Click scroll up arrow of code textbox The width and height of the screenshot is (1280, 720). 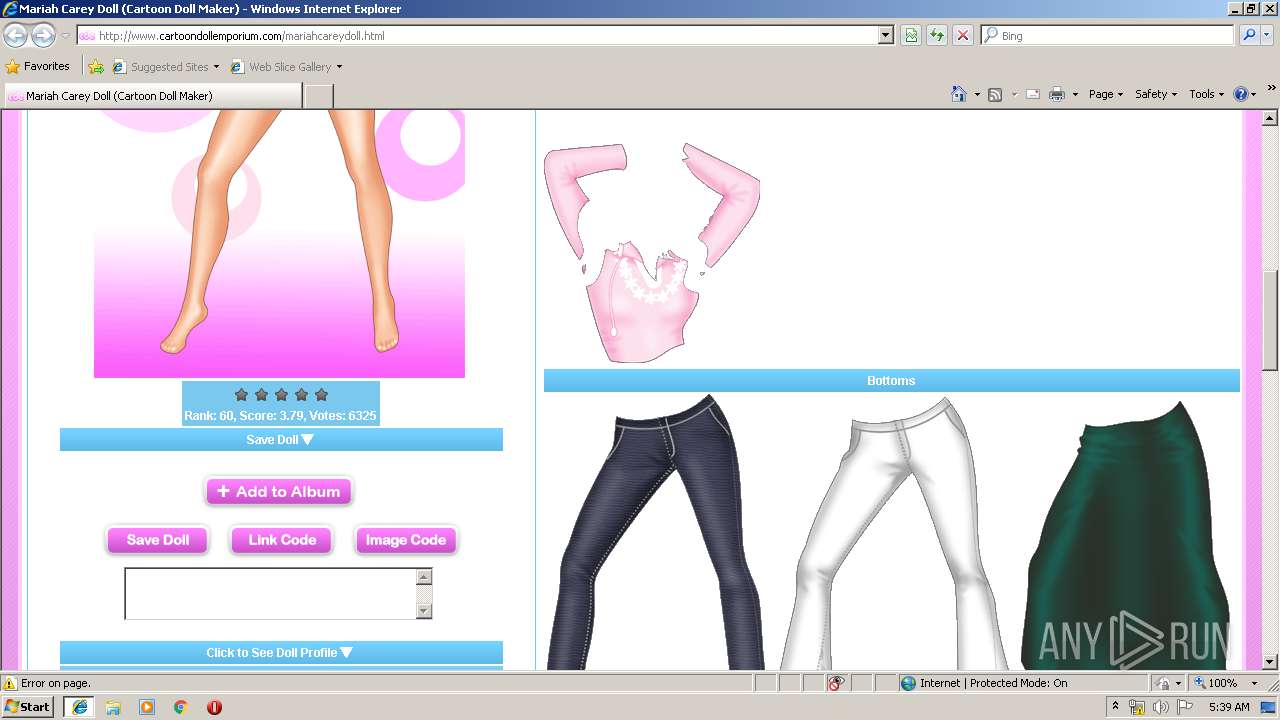(424, 577)
